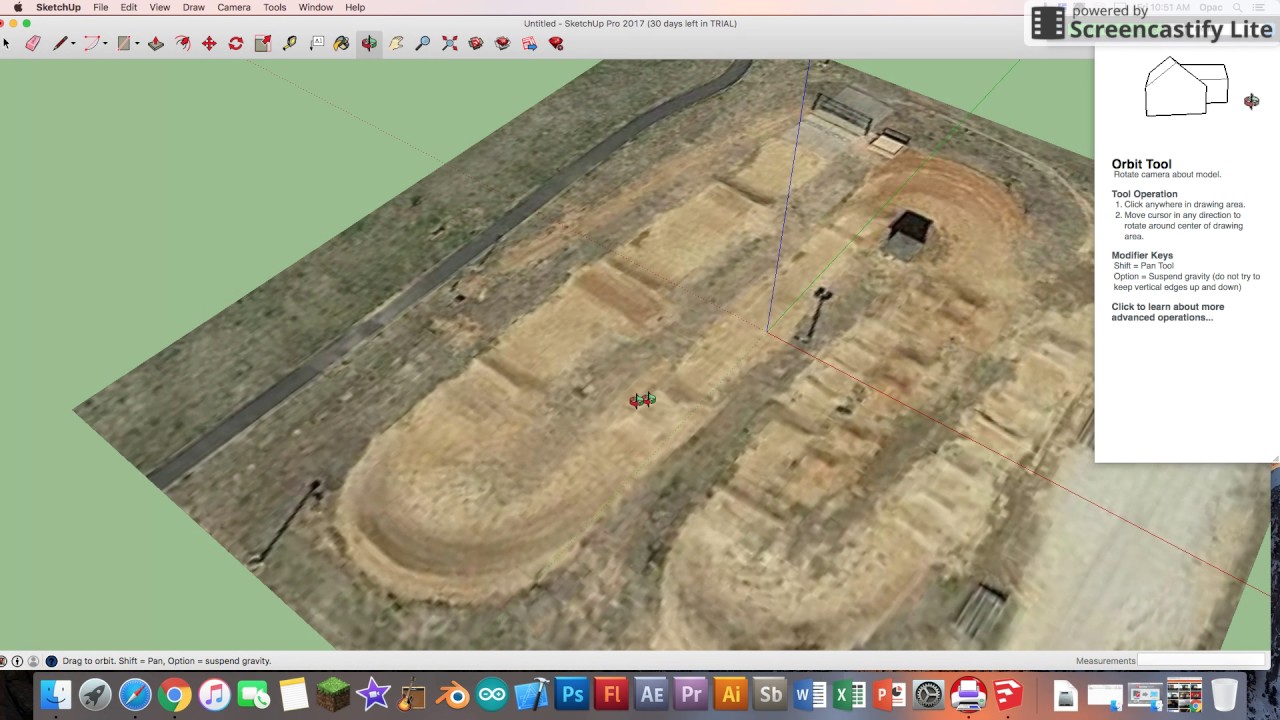Open the Camera menu
Image resolution: width=1280 pixels, height=720 pixels.
(234, 7)
